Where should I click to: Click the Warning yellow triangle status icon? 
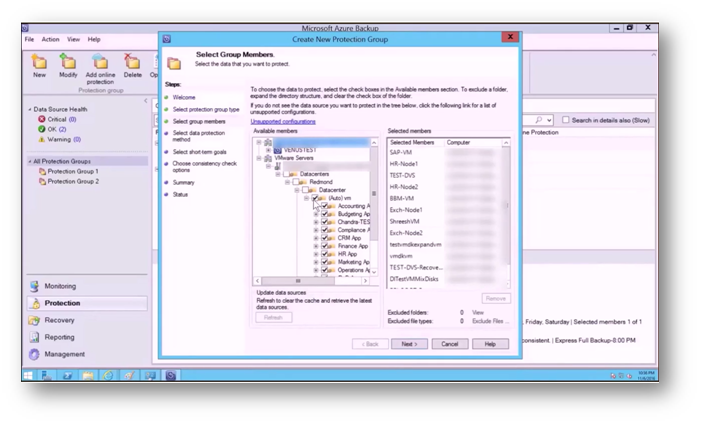(x=42, y=139)
